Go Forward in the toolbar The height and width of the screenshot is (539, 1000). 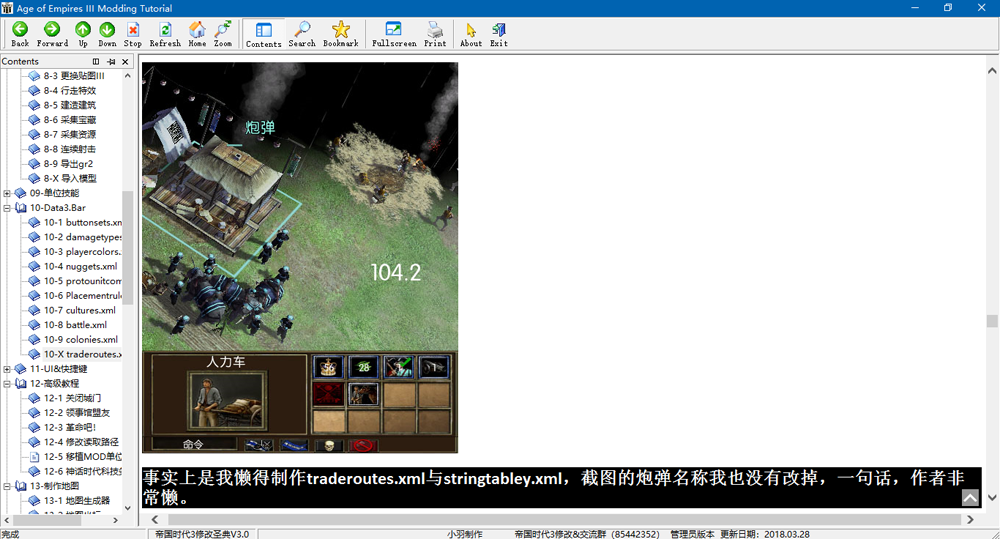click(52, 34)
